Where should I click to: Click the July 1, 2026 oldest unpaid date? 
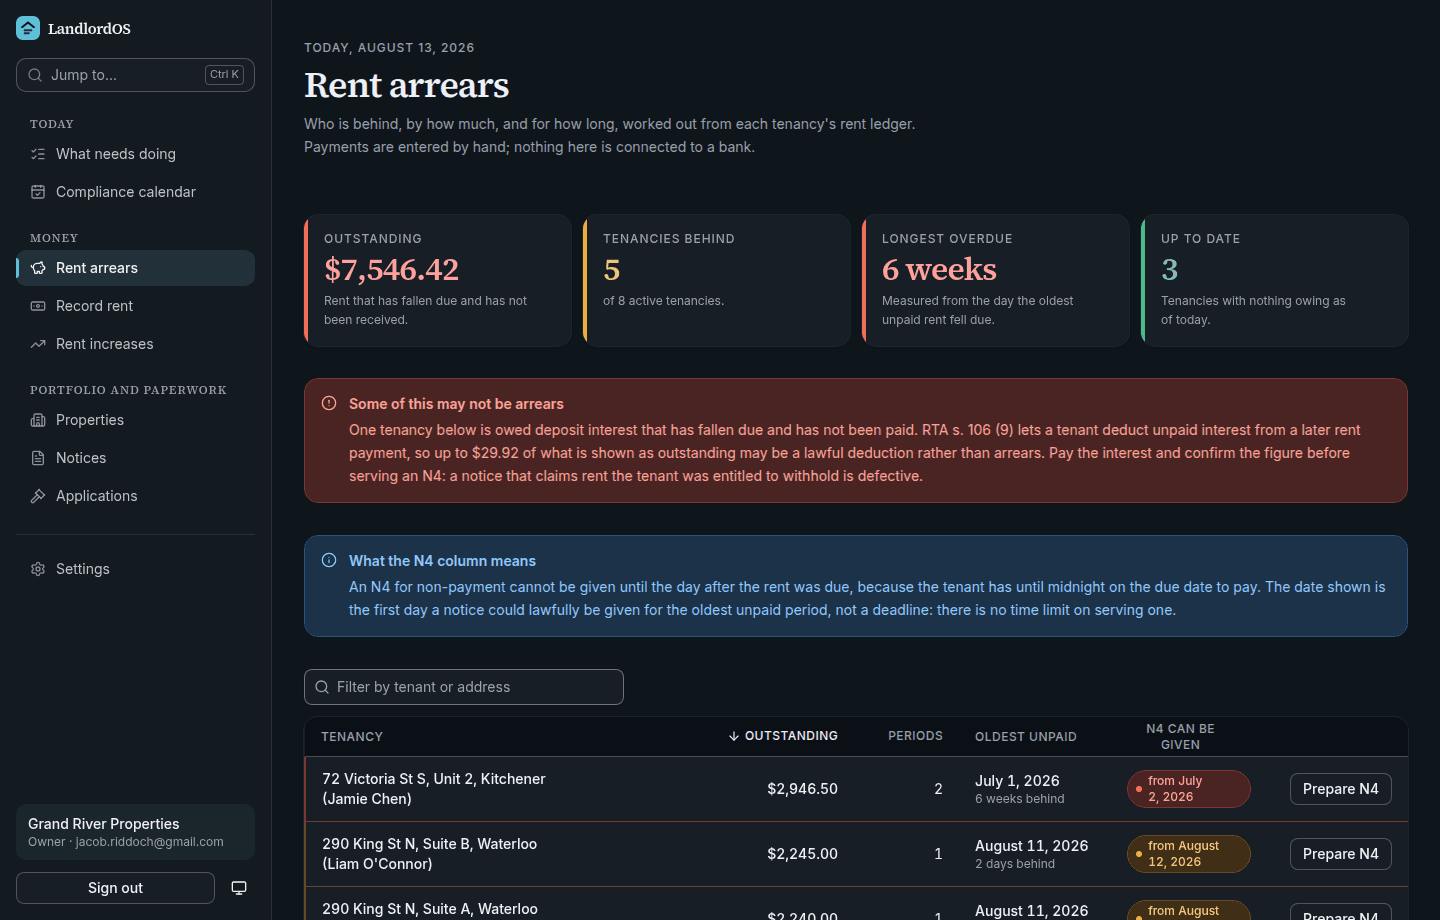click(1017, 781)
